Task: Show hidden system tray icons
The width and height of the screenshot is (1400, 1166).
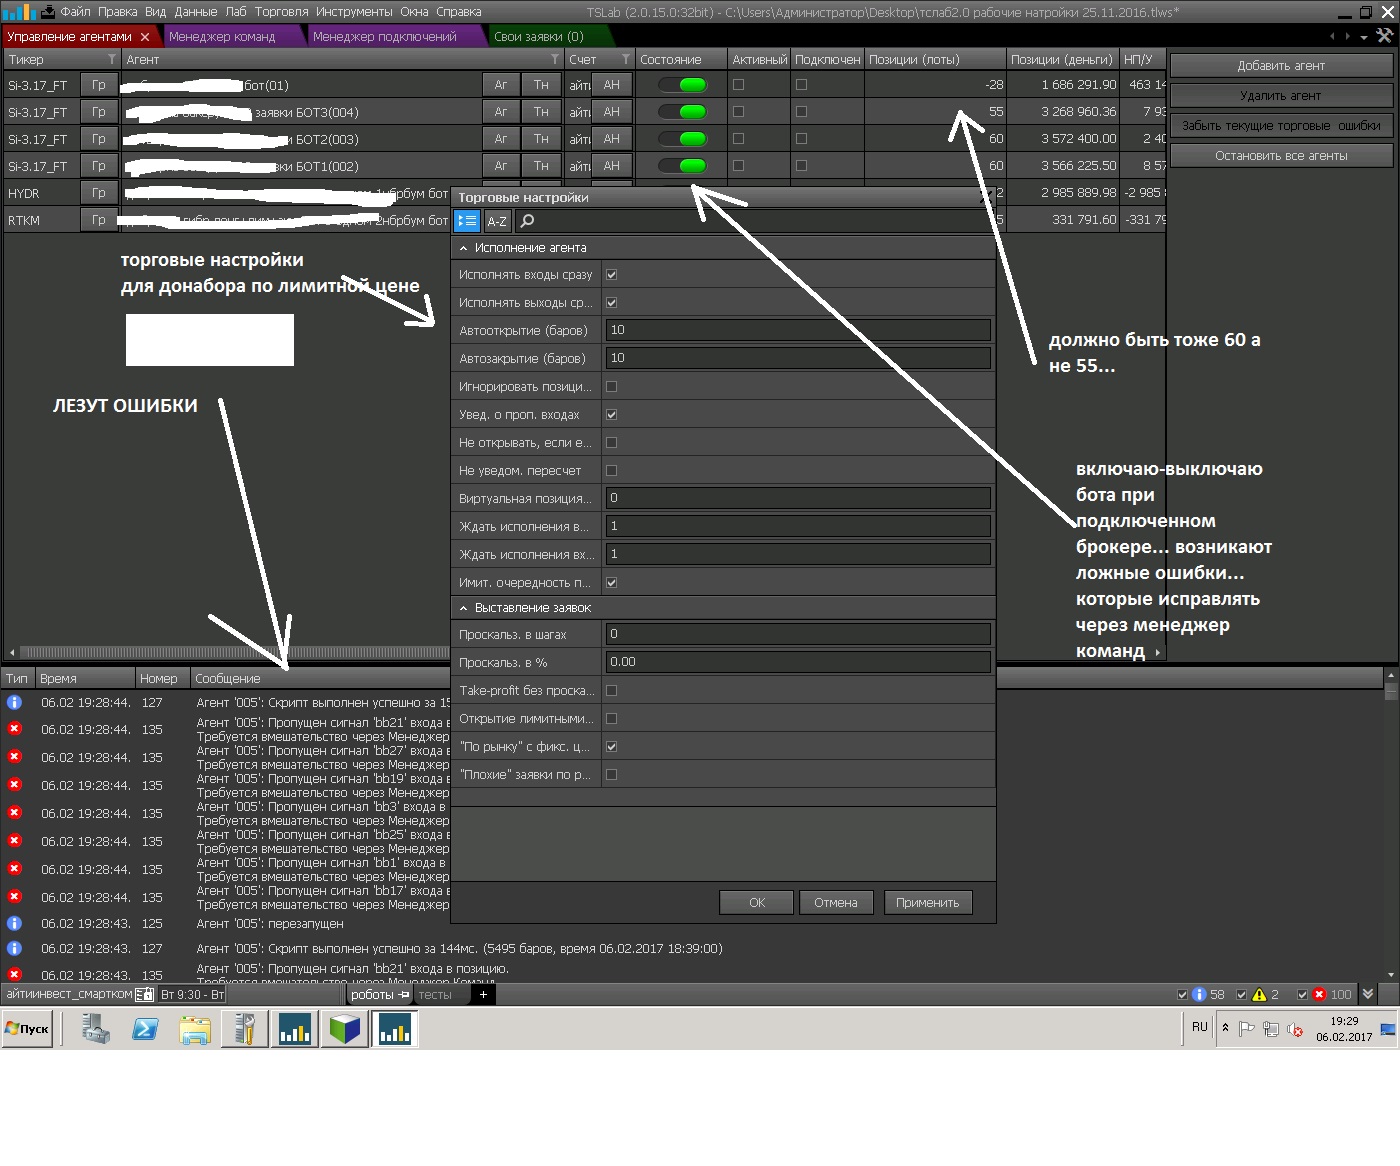Action: [x=1225, y=1028]
